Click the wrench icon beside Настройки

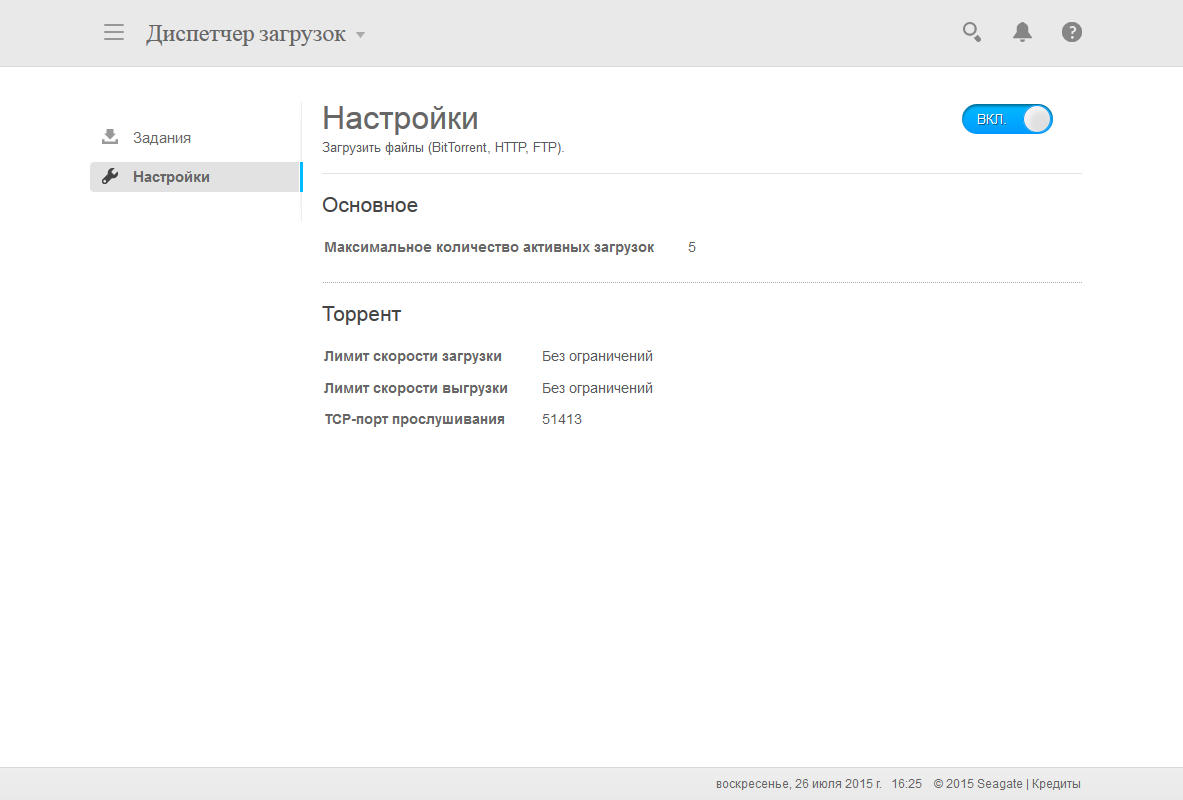(110, 177)
